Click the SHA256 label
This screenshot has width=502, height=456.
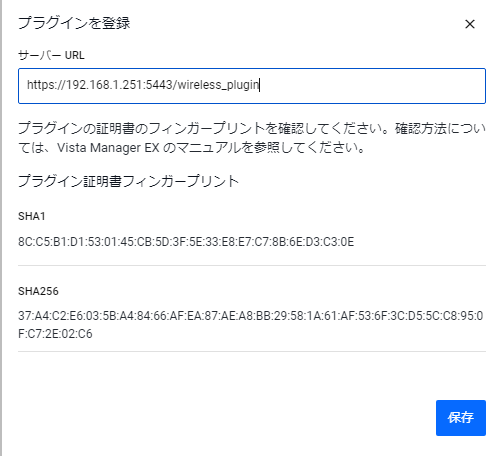coord(38,291)
